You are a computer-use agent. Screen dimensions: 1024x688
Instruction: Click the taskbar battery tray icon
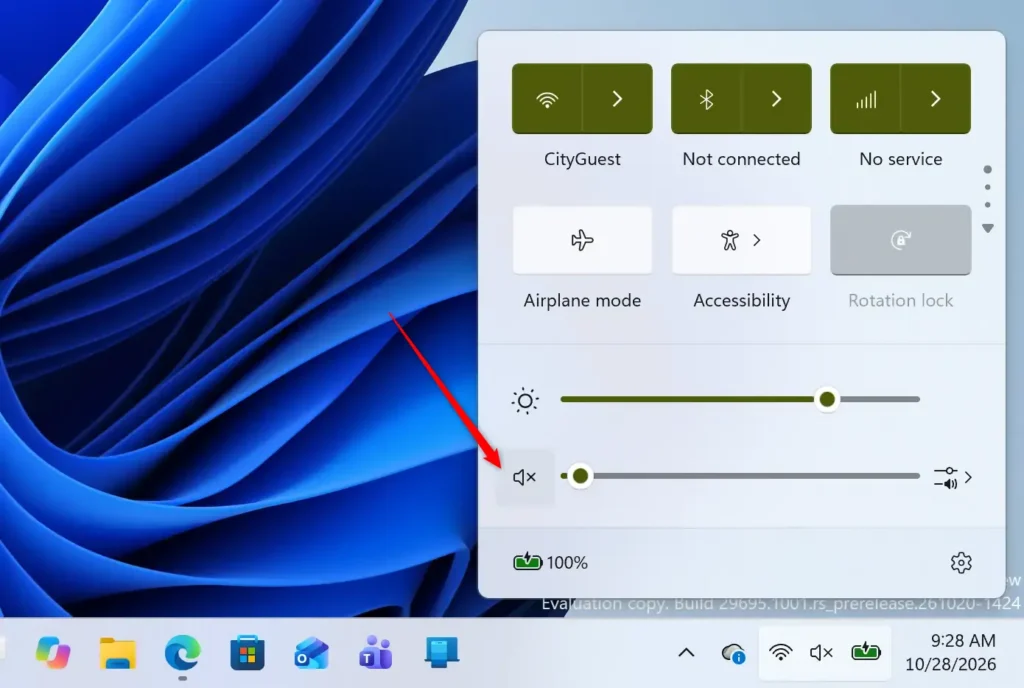pos(866,651)
